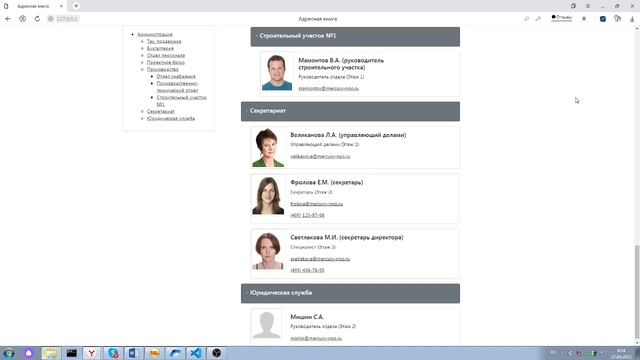Click the name Мамонтов В.А. heading
Image resolution: width=640 pixels, height=360 pixels.
[x=341, y=64]
